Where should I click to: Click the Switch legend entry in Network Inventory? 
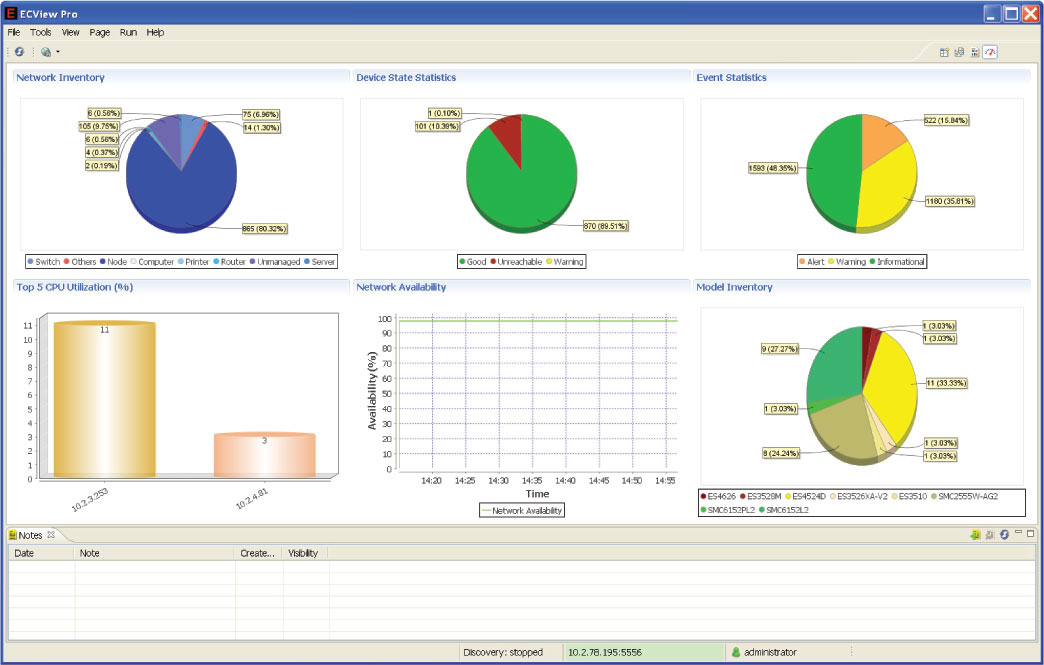[43, 262]
